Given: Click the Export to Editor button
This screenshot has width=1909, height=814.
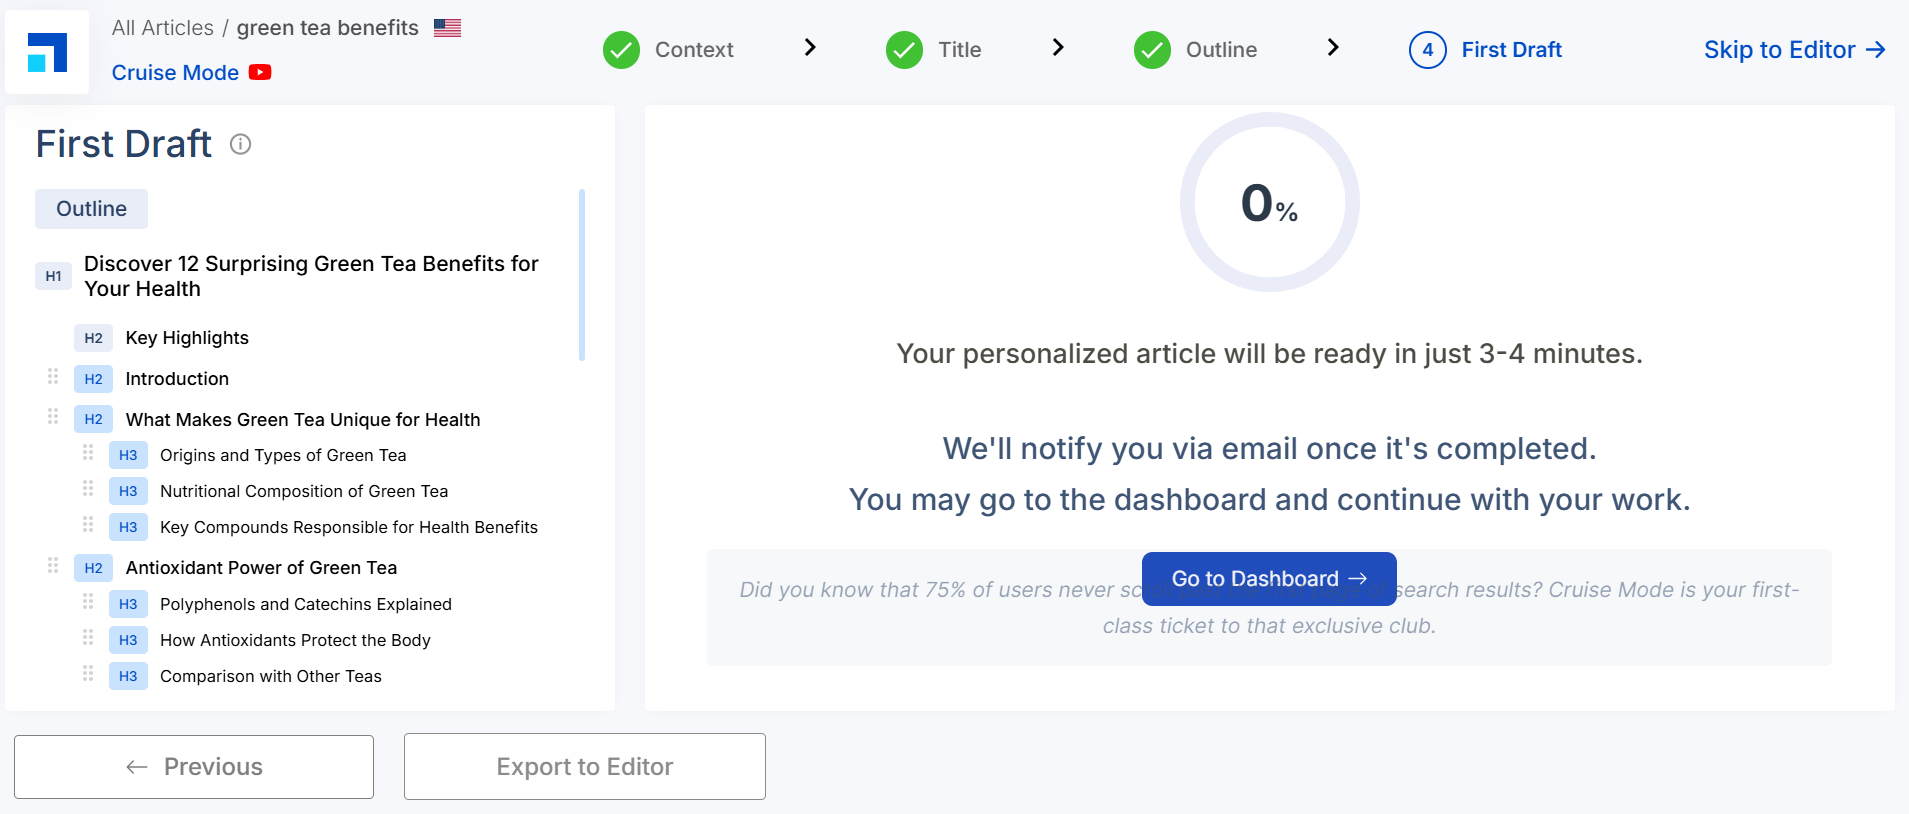Looking at the screenshot, I should point(584,766).
